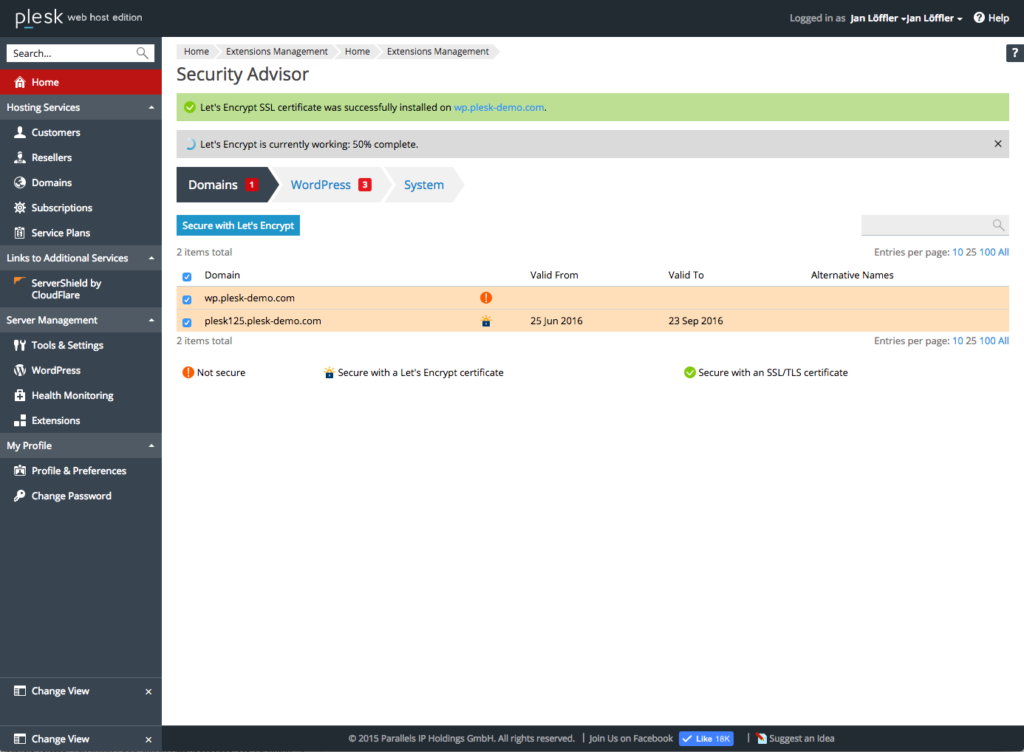Click the Suggest an Idea icon in footer
The height and width of the screenshot is (752, 1024).
pos(761,738)
